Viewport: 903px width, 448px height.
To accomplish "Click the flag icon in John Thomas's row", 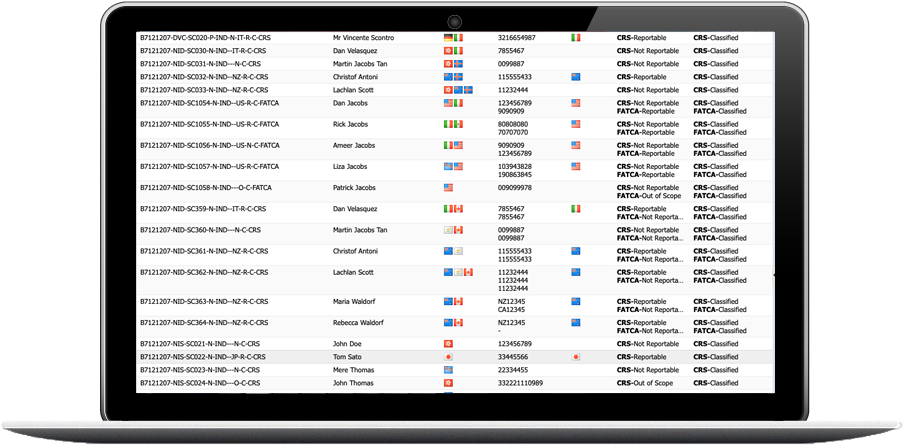I will [x=448, y=383].
